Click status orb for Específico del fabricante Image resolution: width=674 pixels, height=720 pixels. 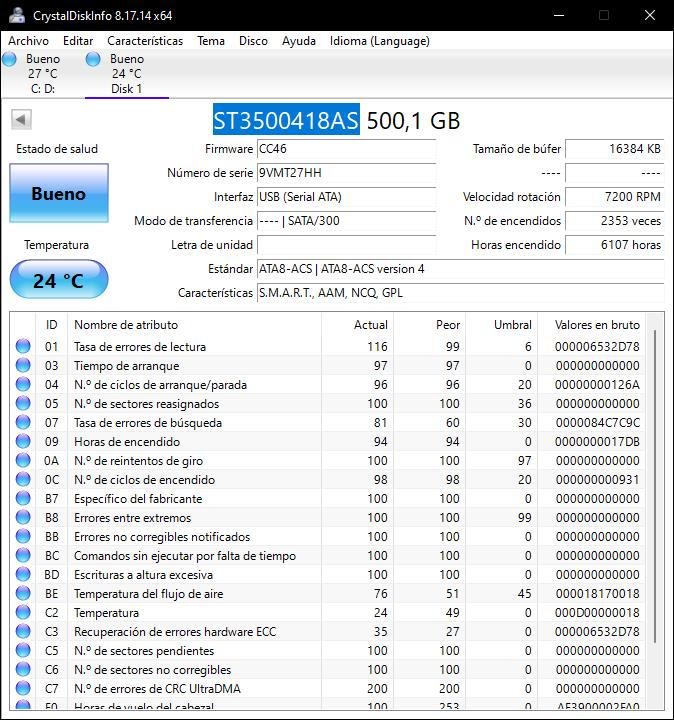pyautogui.click(x=23, y=498)
